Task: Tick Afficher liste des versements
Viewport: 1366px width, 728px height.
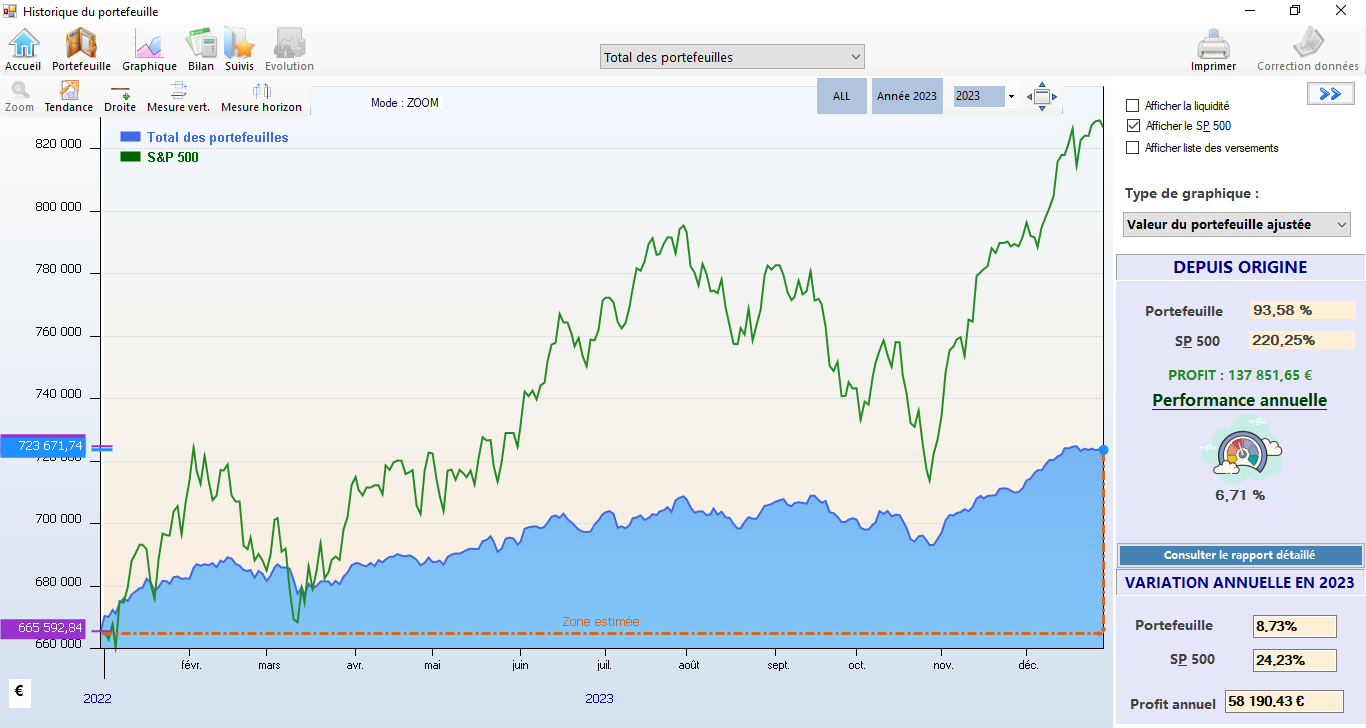Action: (x=1132, y=147)
